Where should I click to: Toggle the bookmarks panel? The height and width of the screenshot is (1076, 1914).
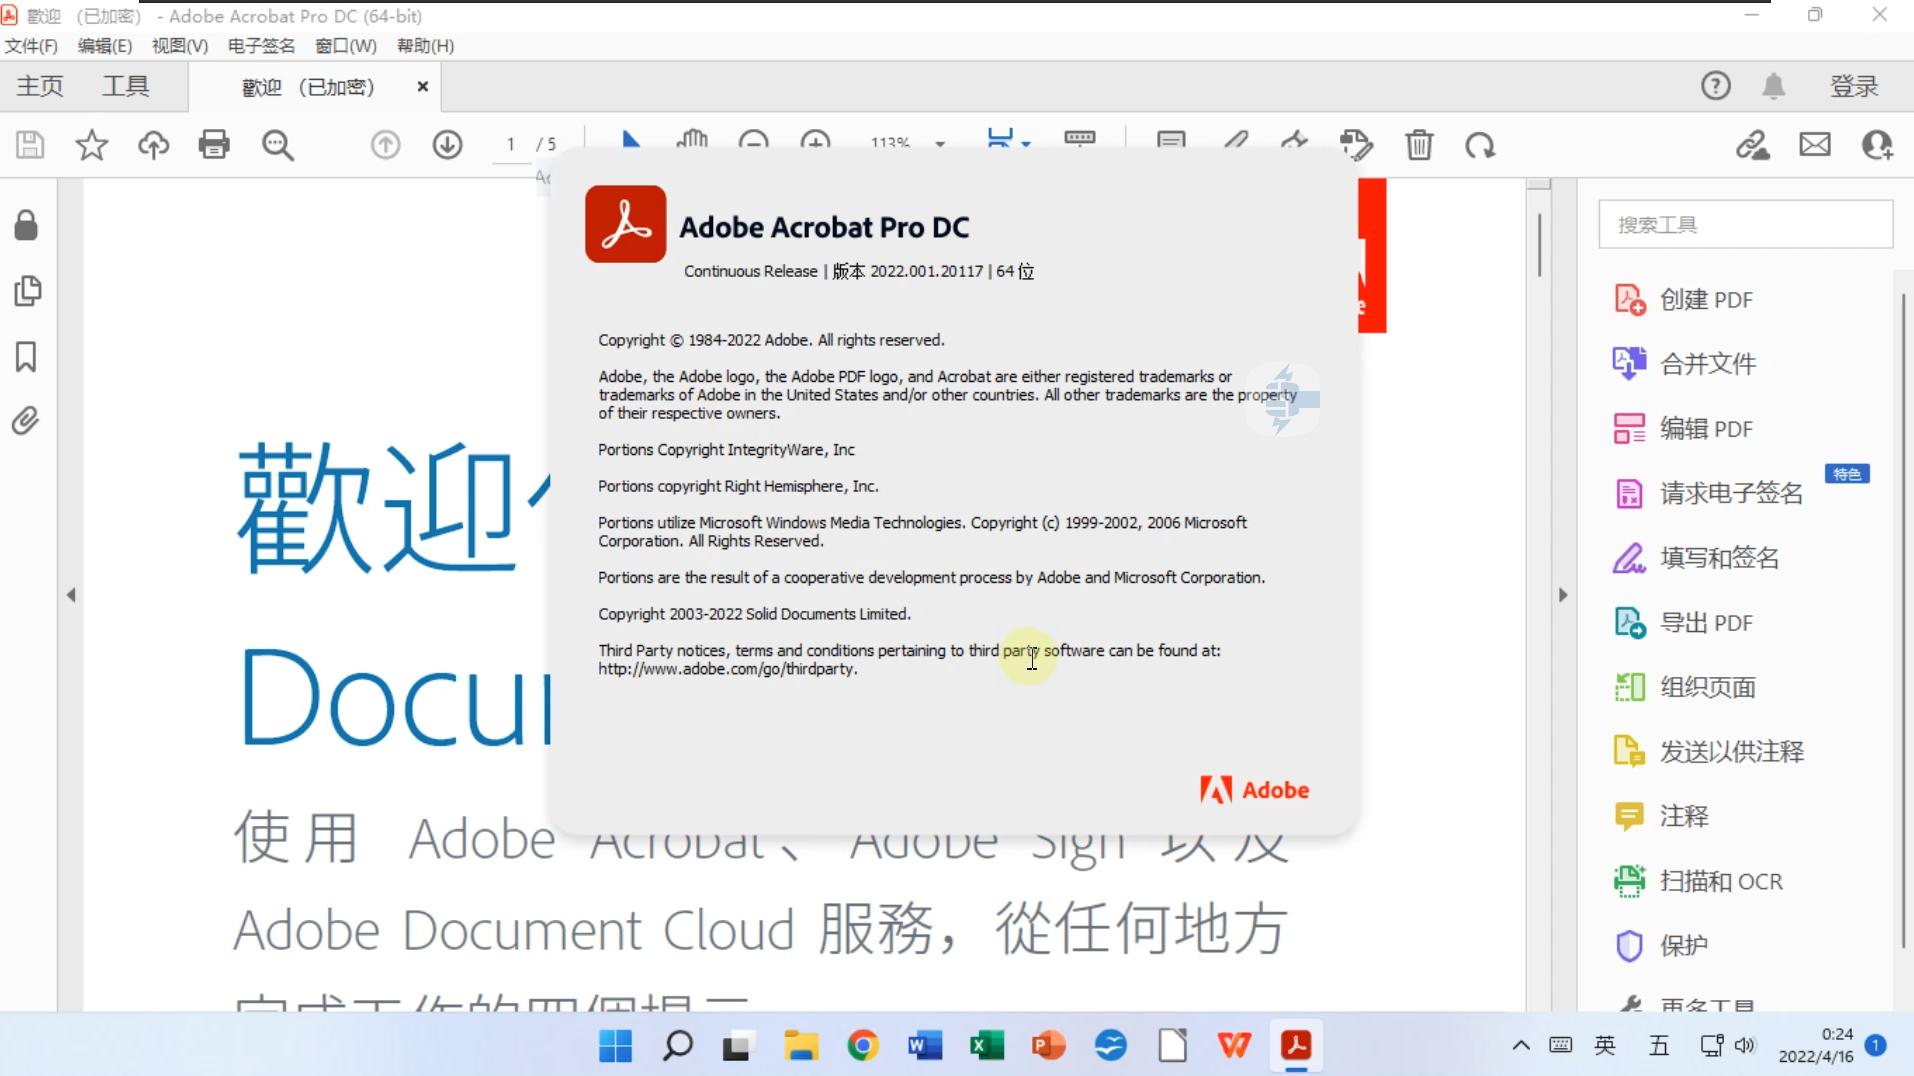pyautogui.click(x=26, y=357)
